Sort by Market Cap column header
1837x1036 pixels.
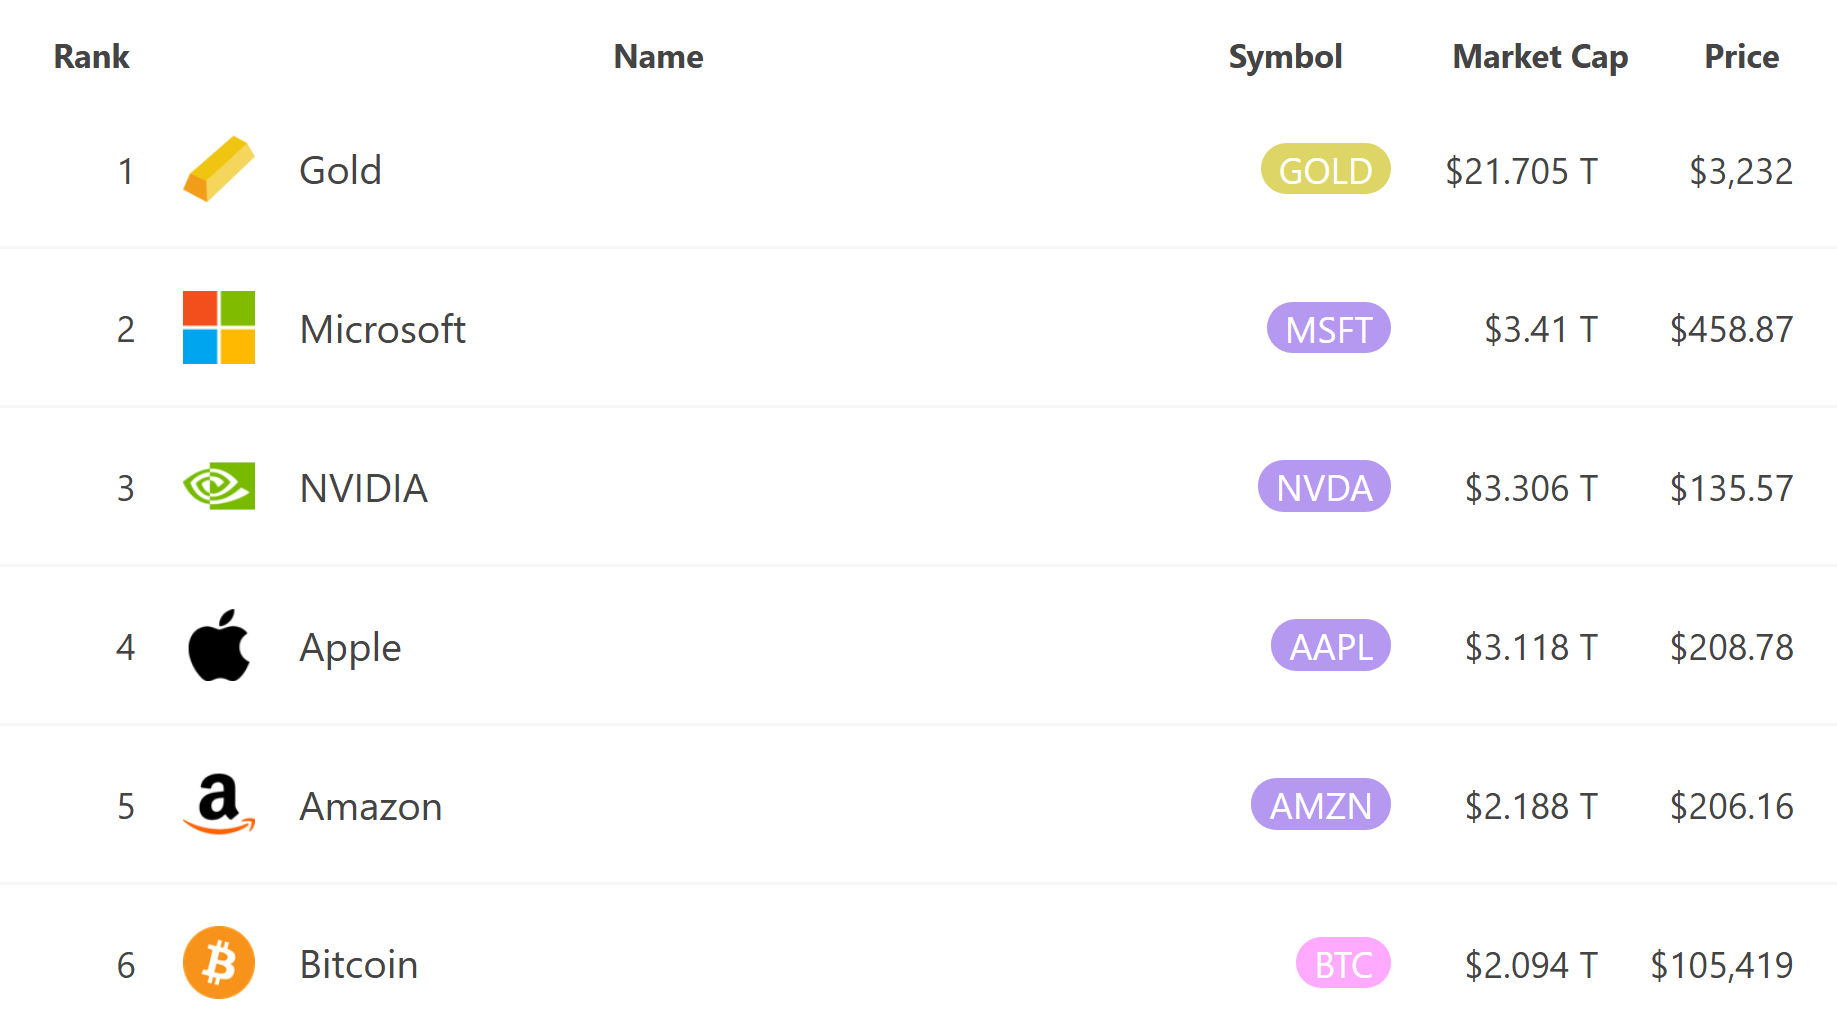1540,57
